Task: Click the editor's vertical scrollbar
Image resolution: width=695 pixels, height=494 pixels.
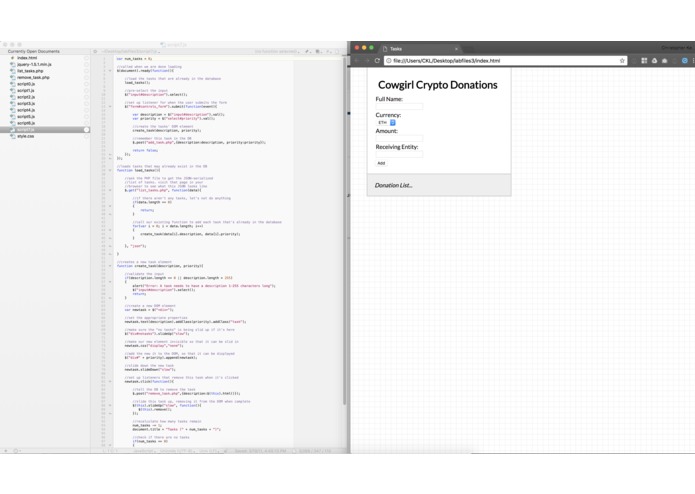Action: pyautogui.click(x=344, y=230)
